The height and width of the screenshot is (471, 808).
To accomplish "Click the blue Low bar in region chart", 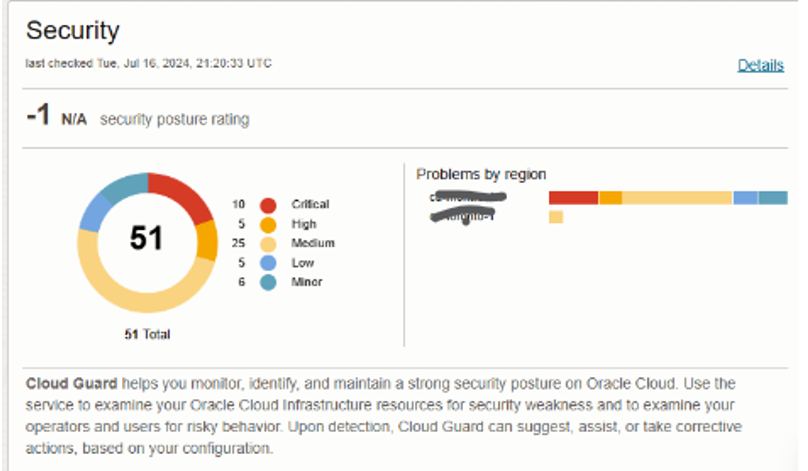I will (745, 198).
